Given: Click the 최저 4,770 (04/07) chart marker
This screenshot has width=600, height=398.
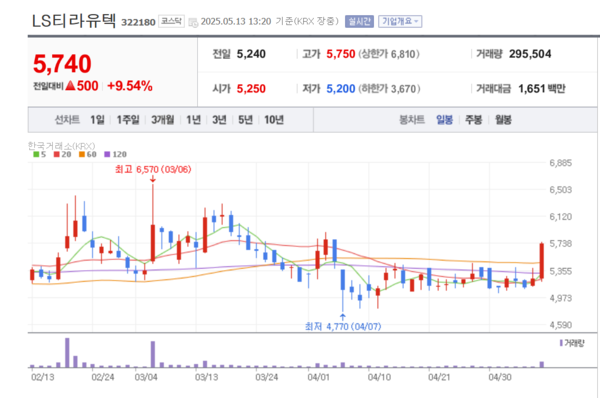Looking at the screenshot, I should coord(343,326).
